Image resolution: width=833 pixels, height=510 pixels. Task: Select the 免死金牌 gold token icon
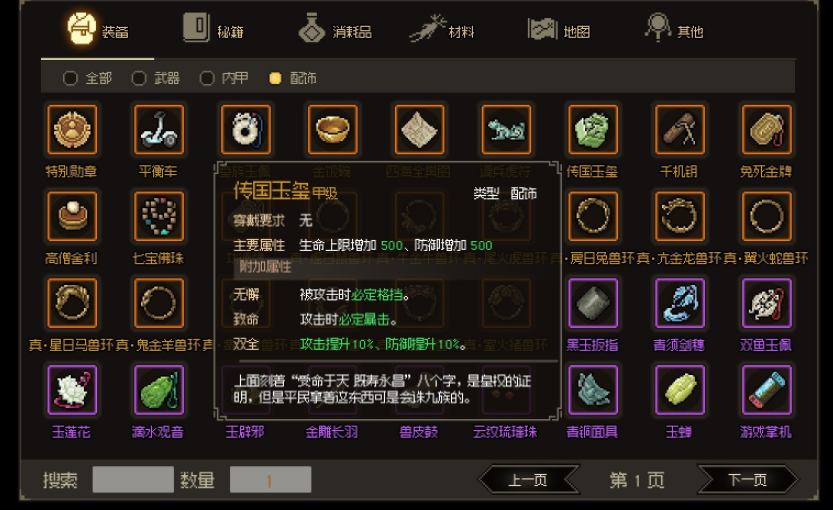767,130
